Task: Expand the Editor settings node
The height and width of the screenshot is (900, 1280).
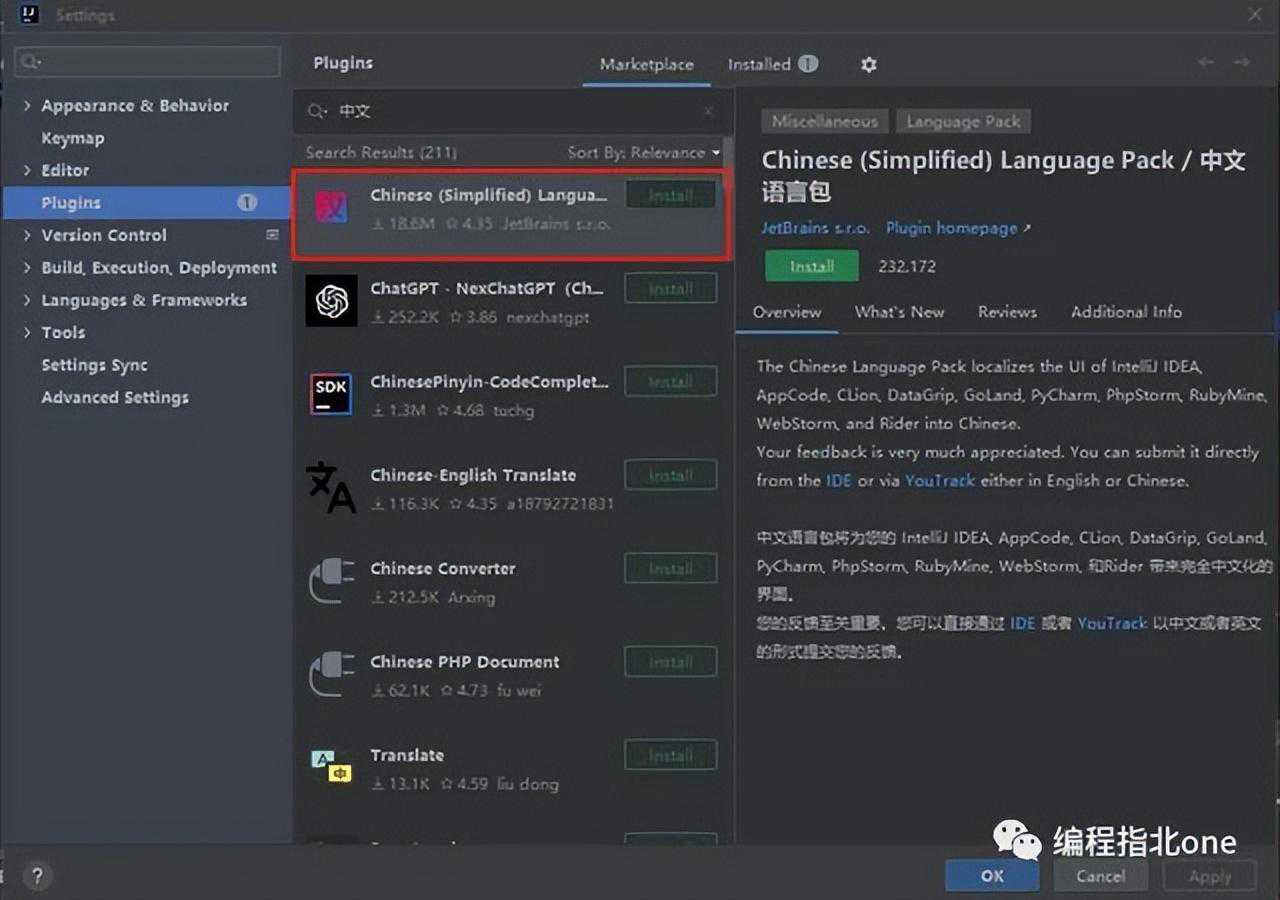Action: [27, 171]
